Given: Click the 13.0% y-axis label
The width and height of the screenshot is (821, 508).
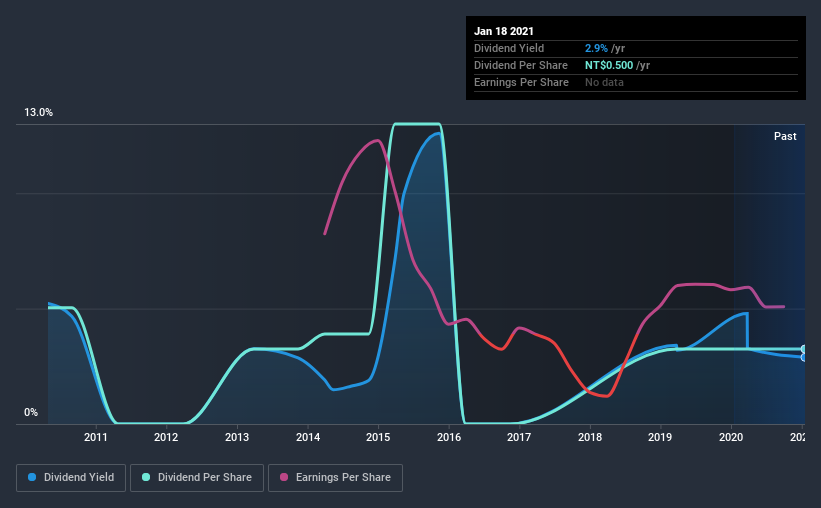Looking at the screenshot, I should click(x=38, y=113).
